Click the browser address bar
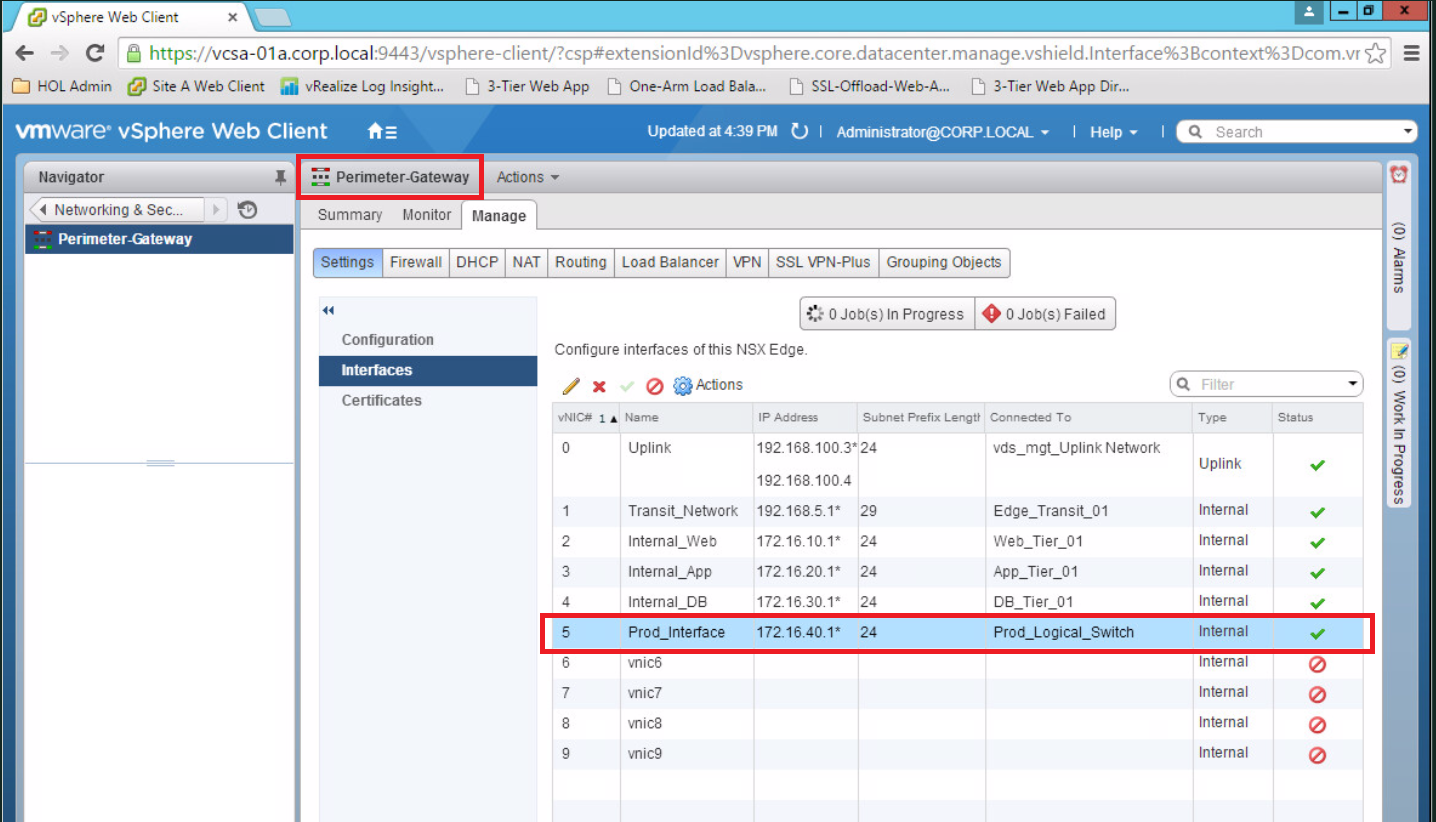 click(x=754, y=53)
